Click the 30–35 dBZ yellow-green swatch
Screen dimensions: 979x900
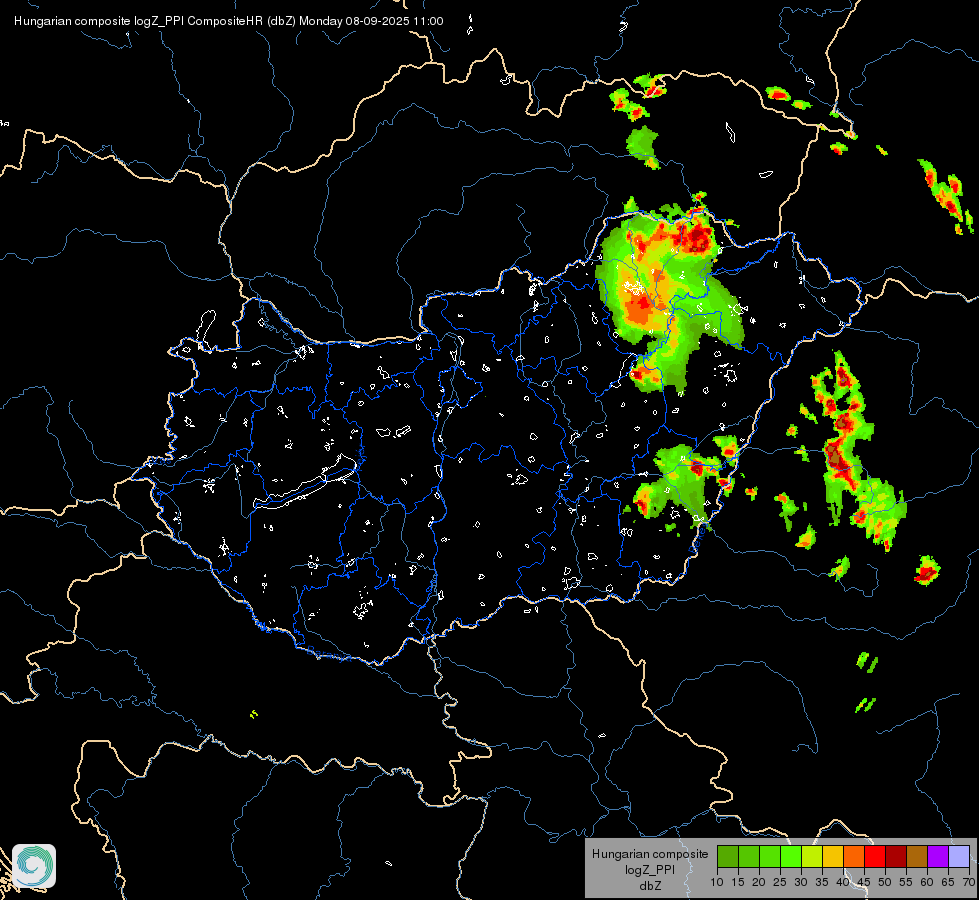(x=812, y=856)
